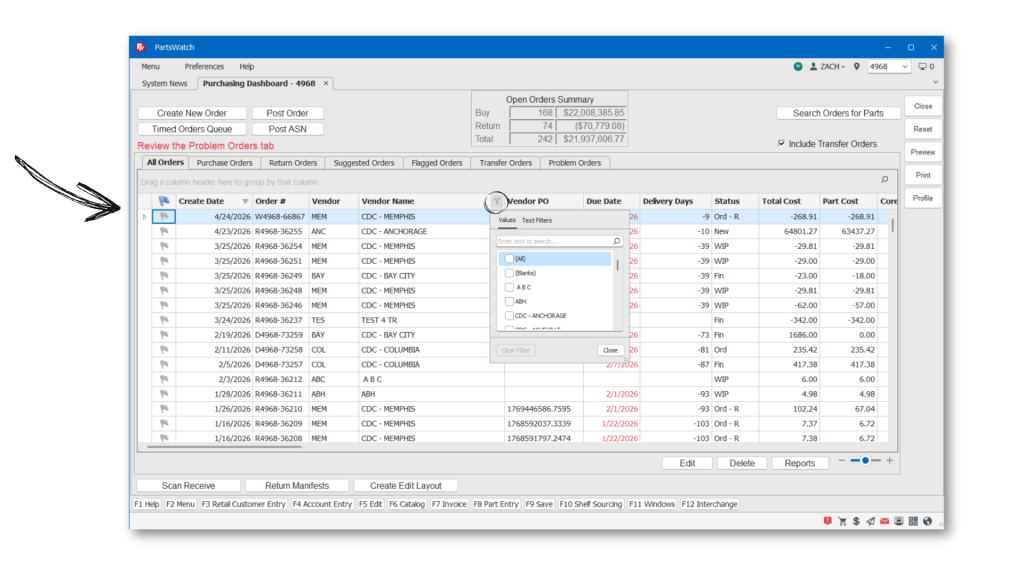Click the flag icon for order R4968-36210
Viewport: 1024px width, 576px height.
coord(164,409)
